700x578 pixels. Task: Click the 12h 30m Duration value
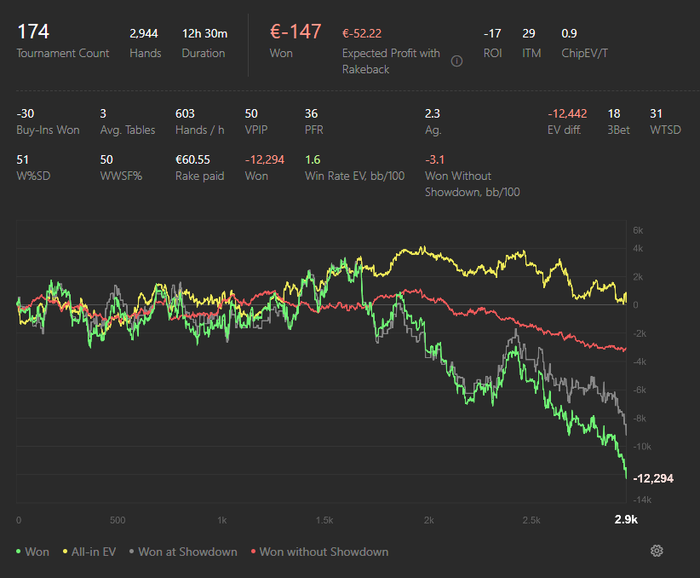204,33
